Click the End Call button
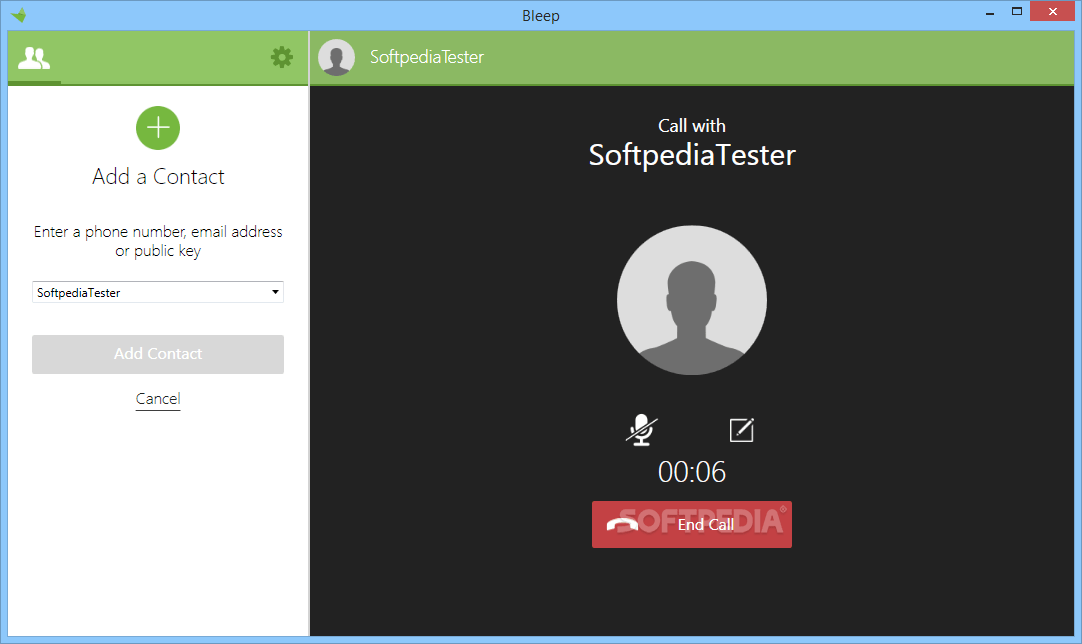Screen dimensions: 1082x644 [691, 525]
